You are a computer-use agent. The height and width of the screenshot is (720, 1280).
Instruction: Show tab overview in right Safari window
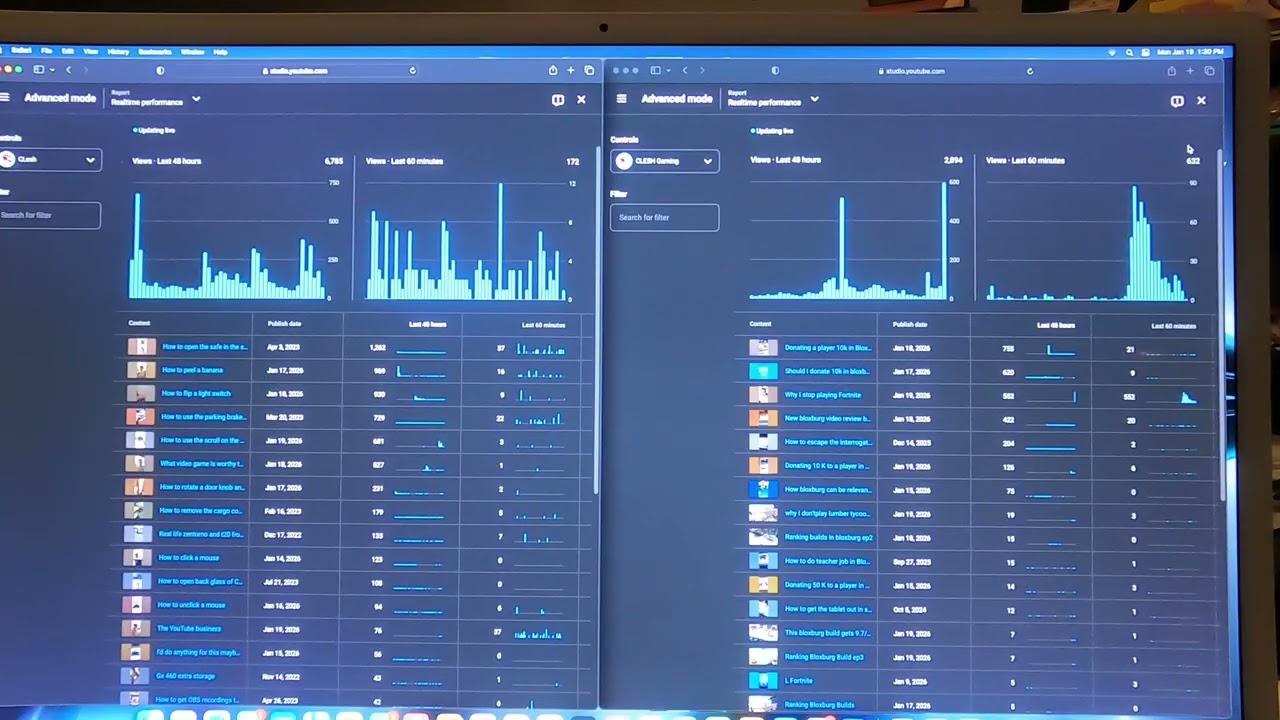click(1209, 71)
